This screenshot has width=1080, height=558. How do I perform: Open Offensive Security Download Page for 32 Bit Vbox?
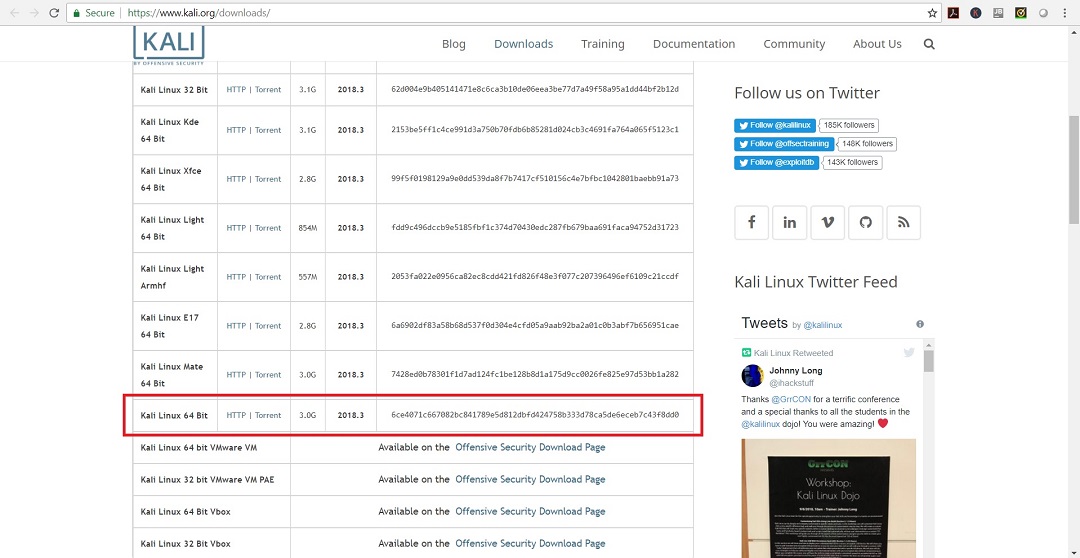pyautogui.click(x=530, y=543)
